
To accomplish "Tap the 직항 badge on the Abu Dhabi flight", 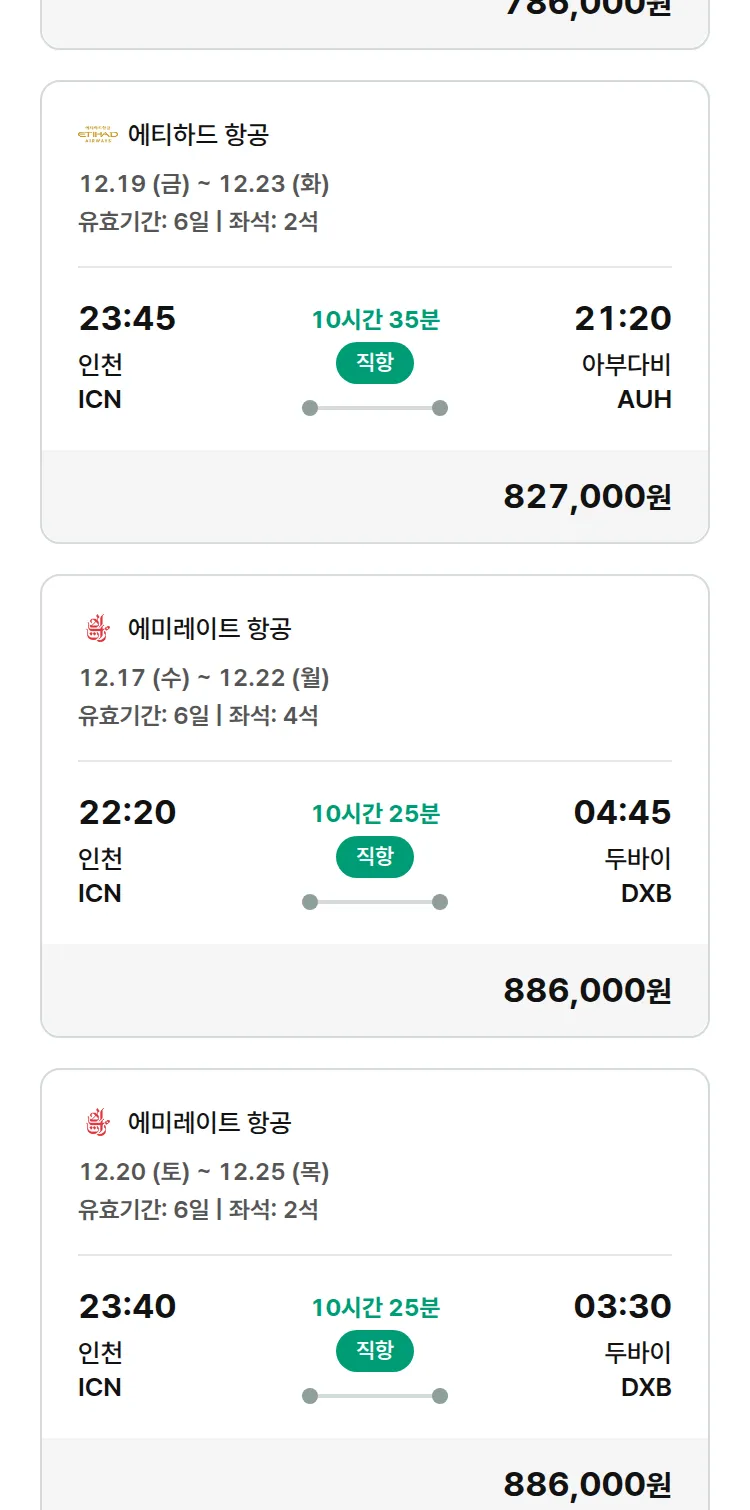I will tap(375, 363).
